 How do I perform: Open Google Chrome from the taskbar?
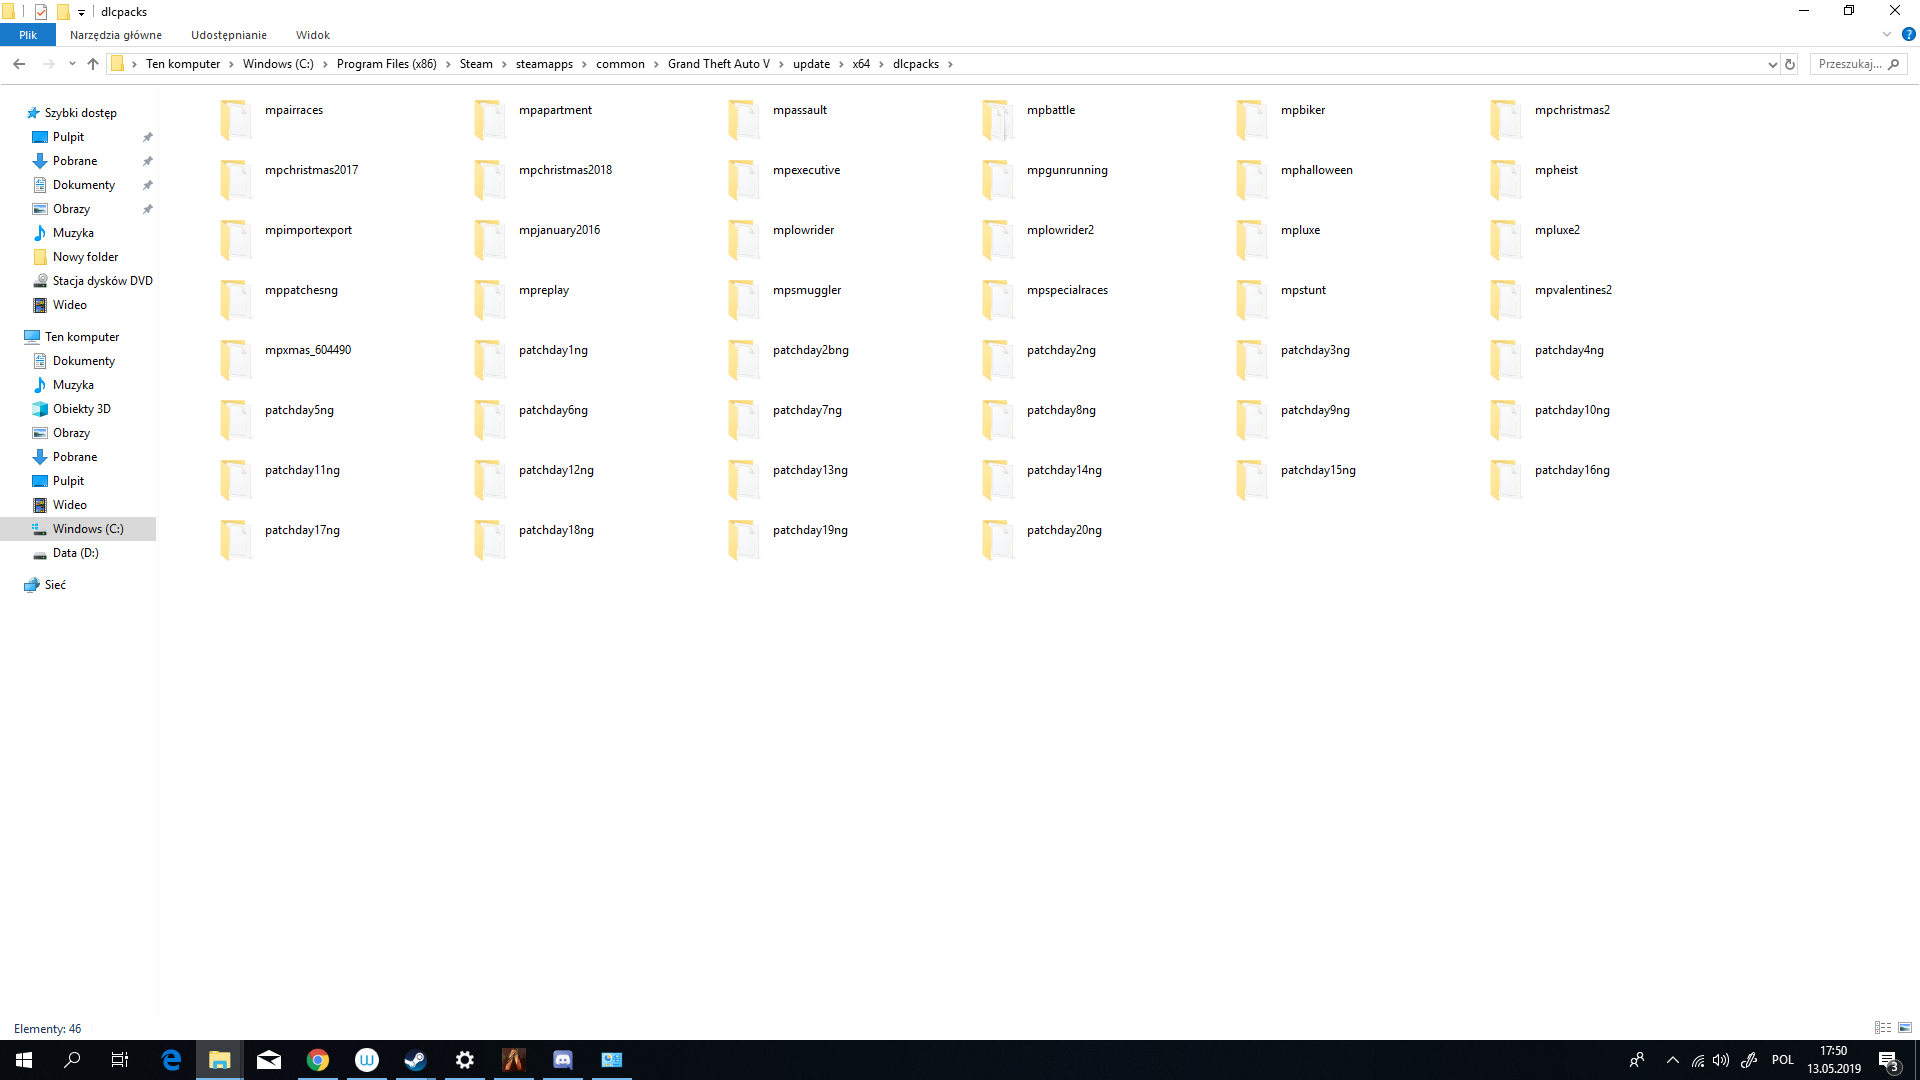click(x=318, y=1060)
